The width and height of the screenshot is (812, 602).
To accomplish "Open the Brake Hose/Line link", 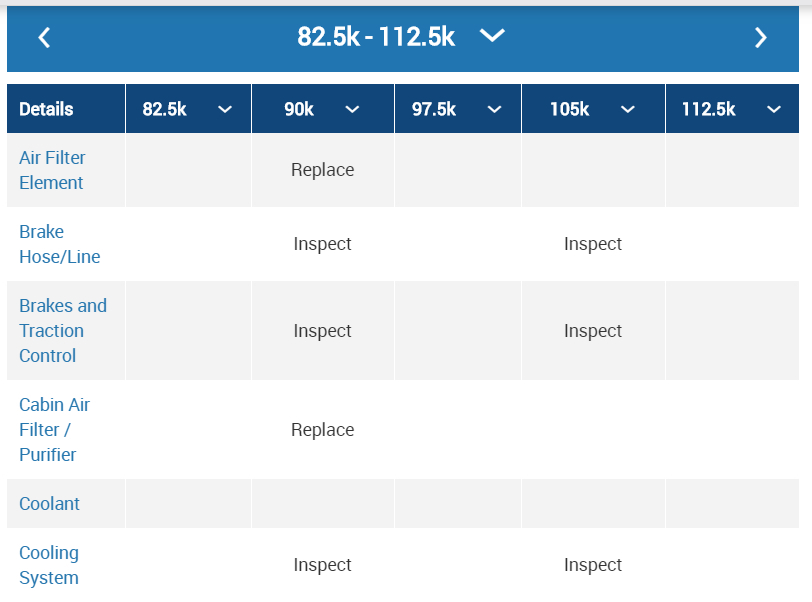I will pos(59,244).
